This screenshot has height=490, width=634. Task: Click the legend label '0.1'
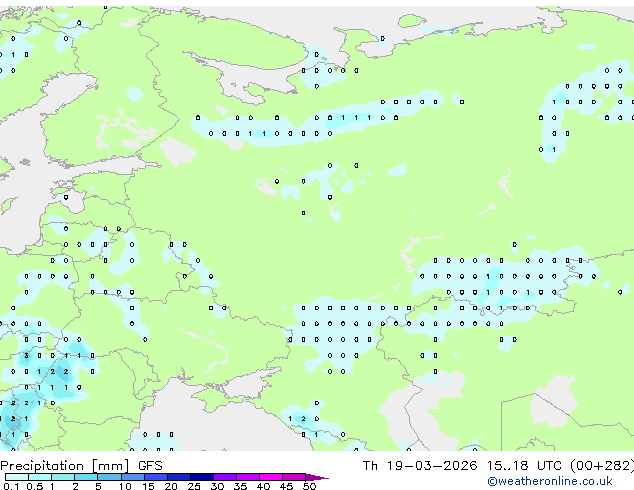(x=11, y=486)
